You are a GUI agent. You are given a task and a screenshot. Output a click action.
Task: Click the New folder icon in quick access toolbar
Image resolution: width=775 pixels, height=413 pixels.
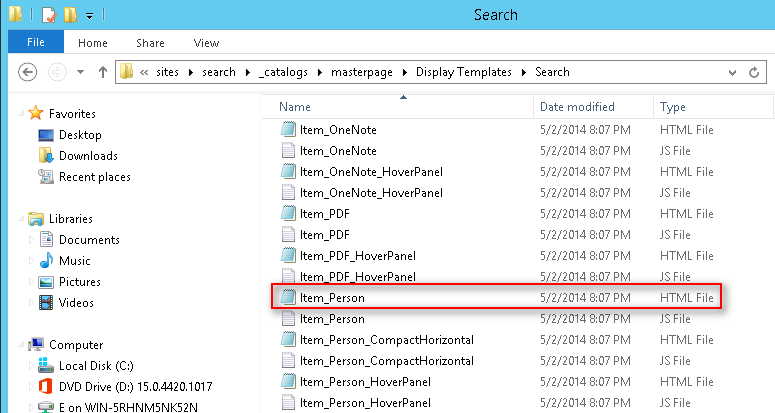70,15
